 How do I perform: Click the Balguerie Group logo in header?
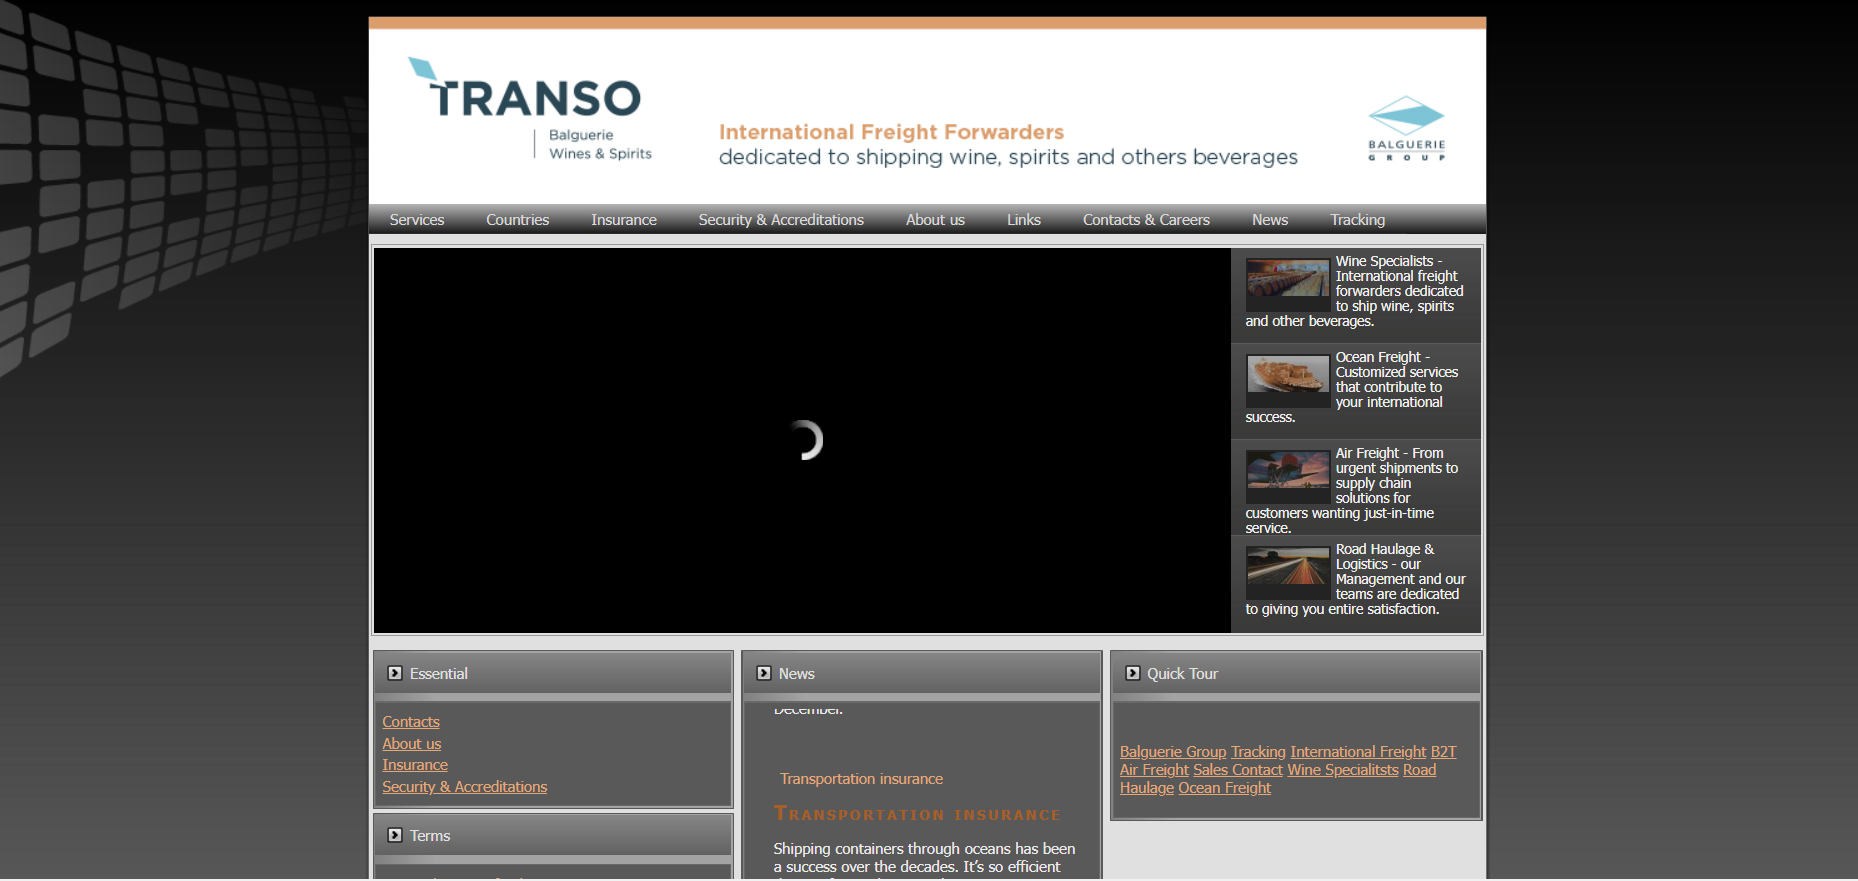pos(1406,128)
